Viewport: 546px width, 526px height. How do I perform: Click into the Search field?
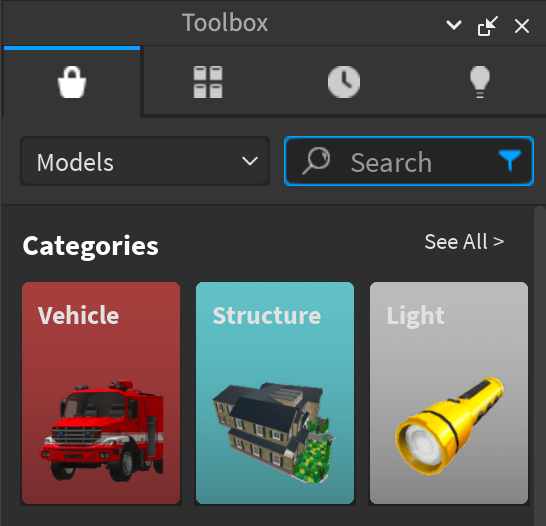[x=409, y=162]
